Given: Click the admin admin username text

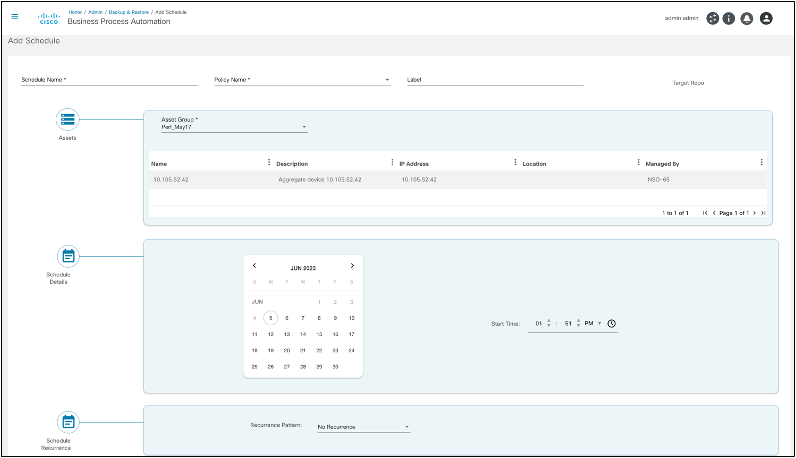Looking at the screenshot, I should coord(681,18).
